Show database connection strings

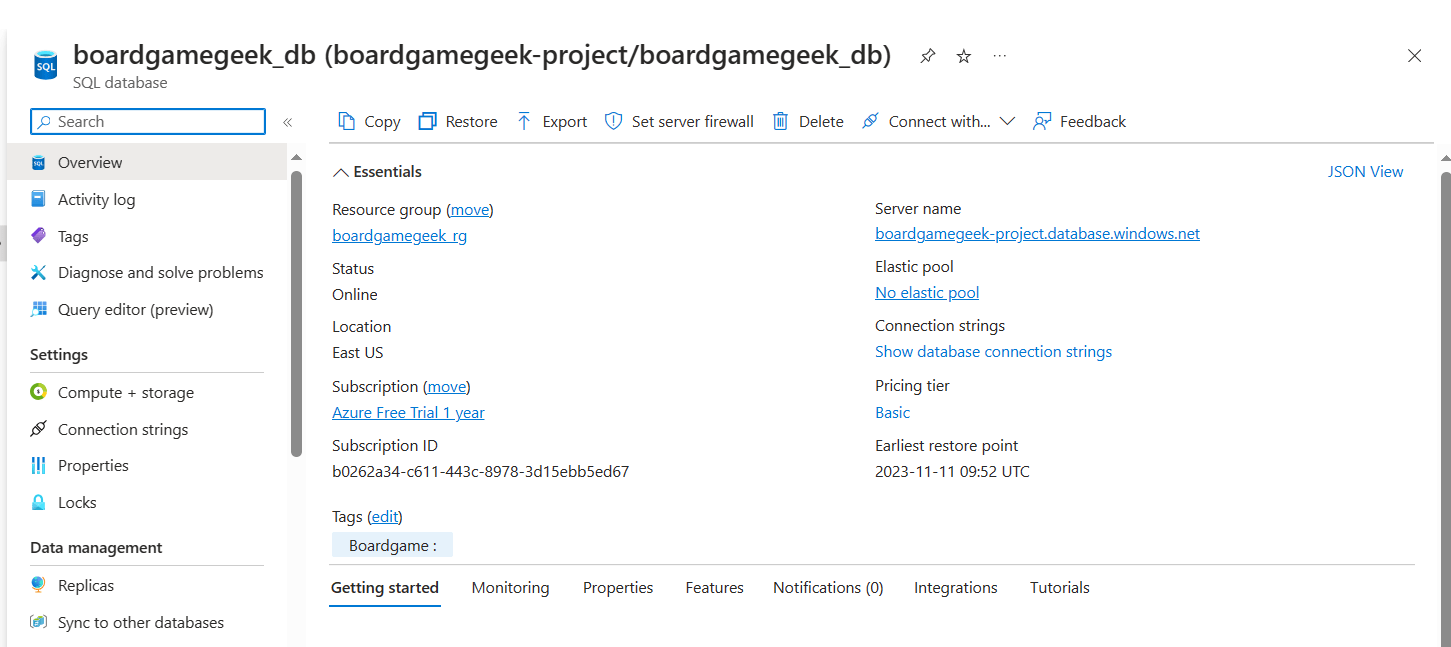(x=993, y=352)
